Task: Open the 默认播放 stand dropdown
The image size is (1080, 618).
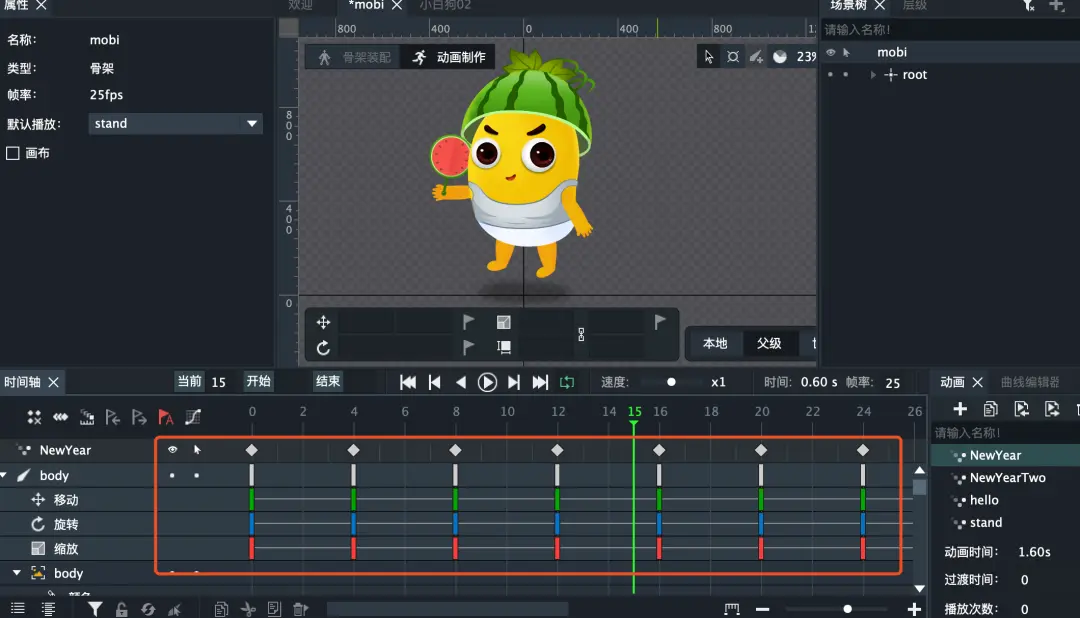Action: click(x=176, y=123)
